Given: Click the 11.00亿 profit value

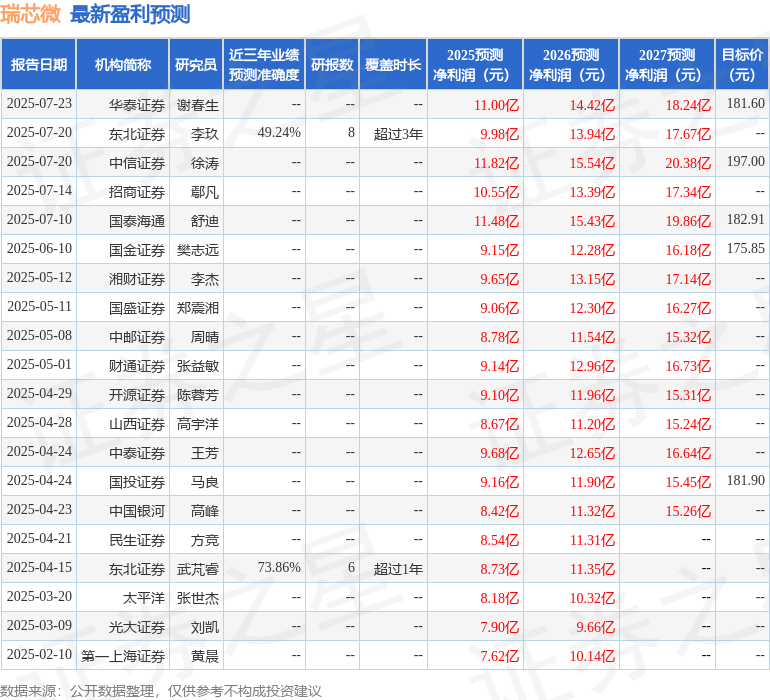Looking at the screenshot, I should (496, 105).
